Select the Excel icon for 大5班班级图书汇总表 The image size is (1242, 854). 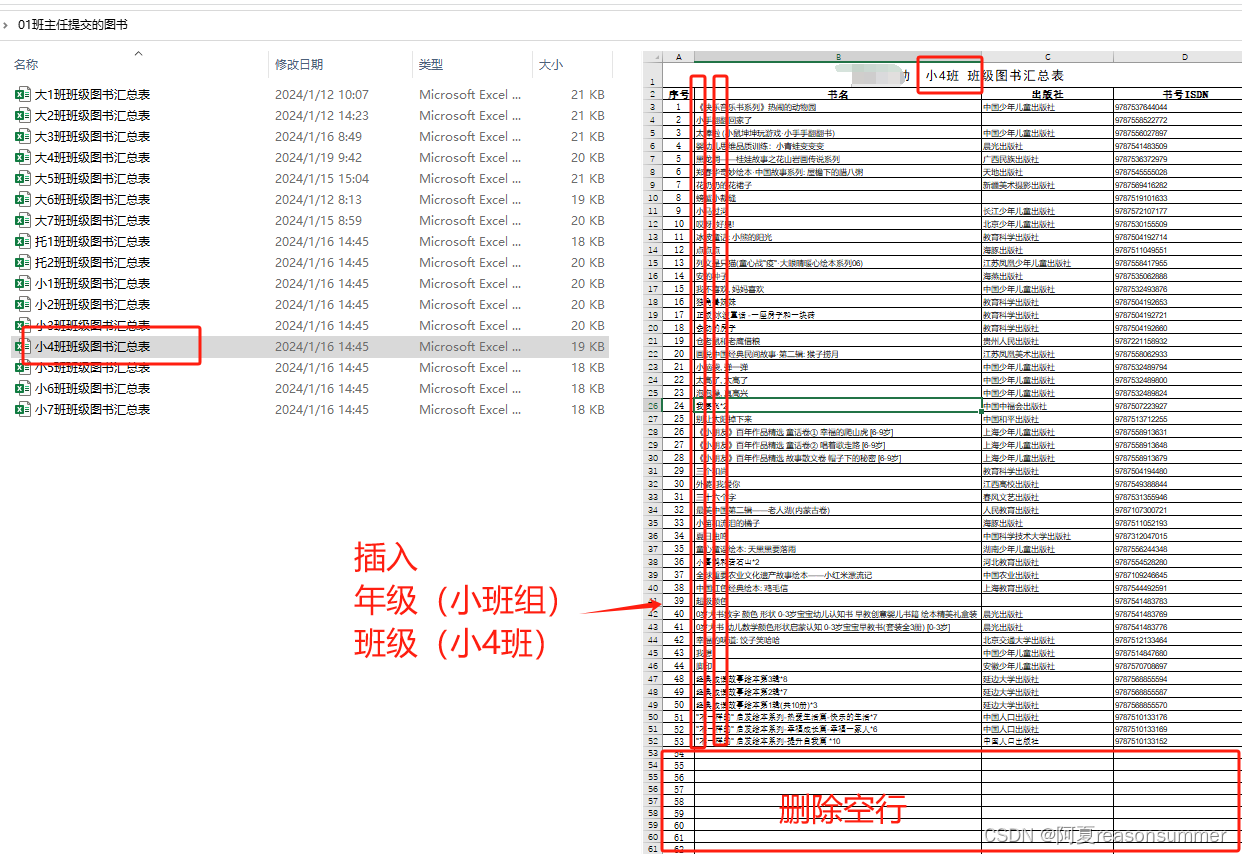(24, 179)
